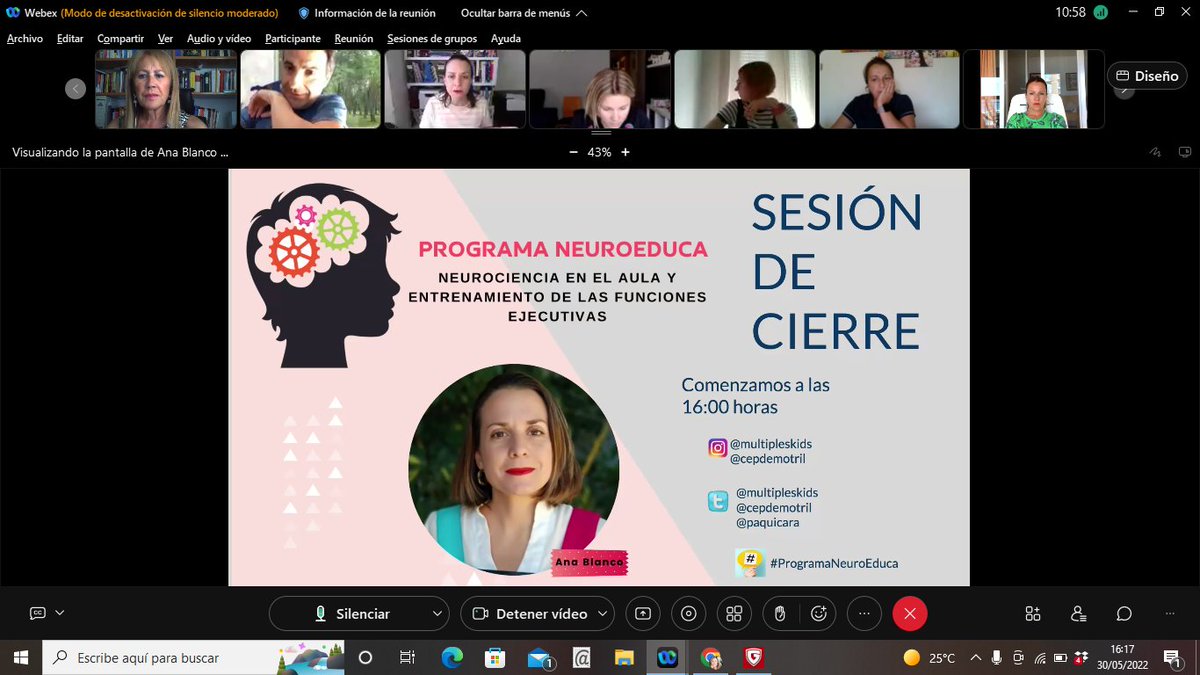
Task: Switch to Webex taskbar icon
Action: point(668,657)
